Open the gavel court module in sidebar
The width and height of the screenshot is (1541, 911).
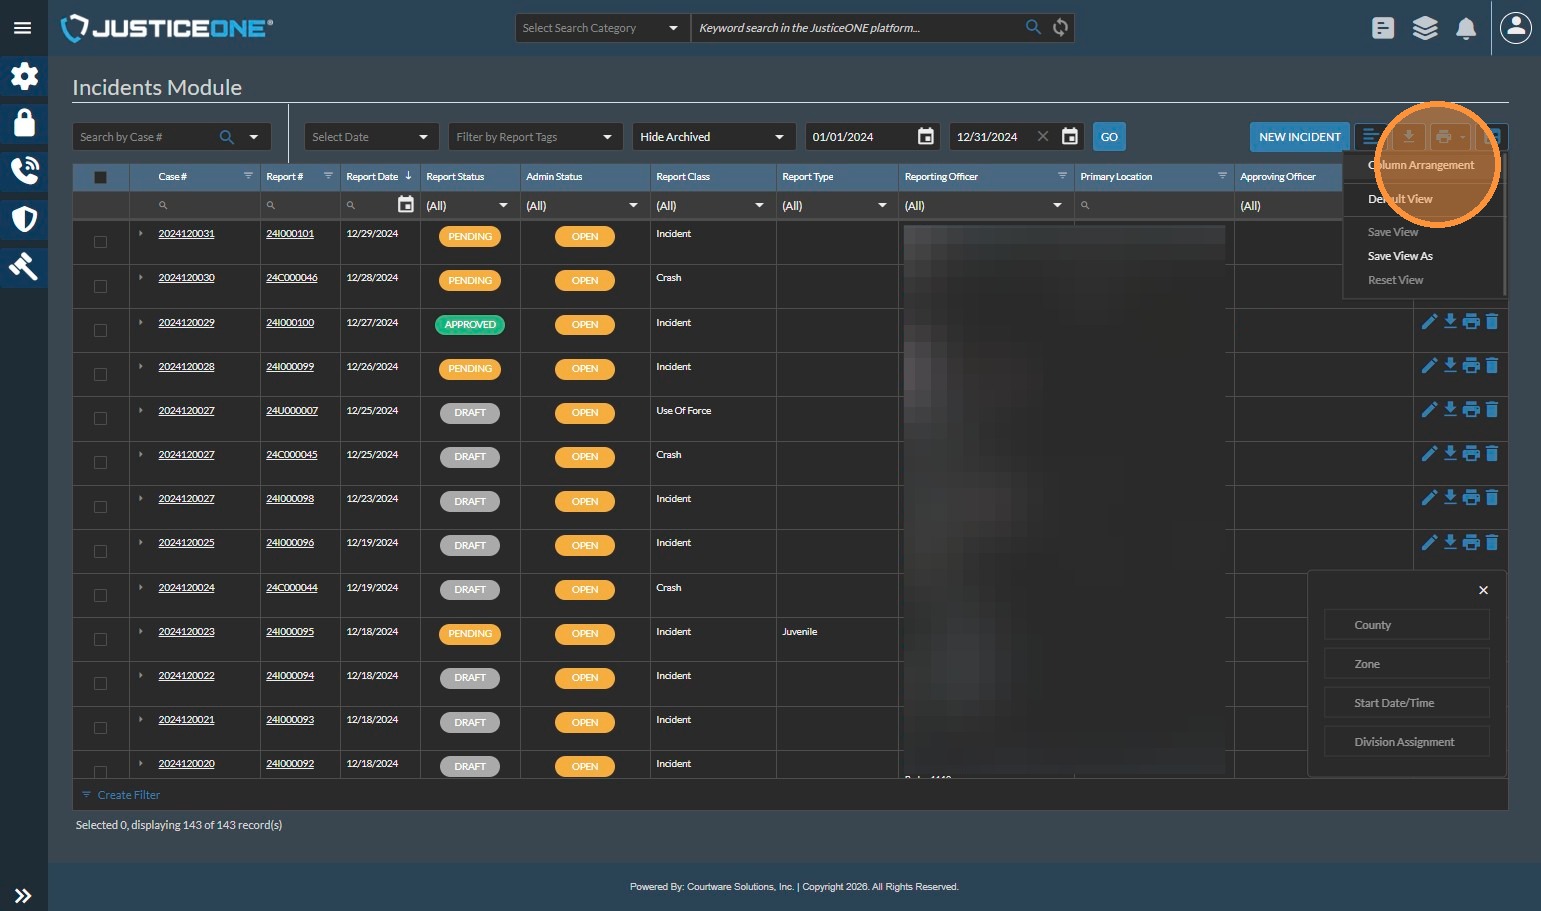pos(24,266)
